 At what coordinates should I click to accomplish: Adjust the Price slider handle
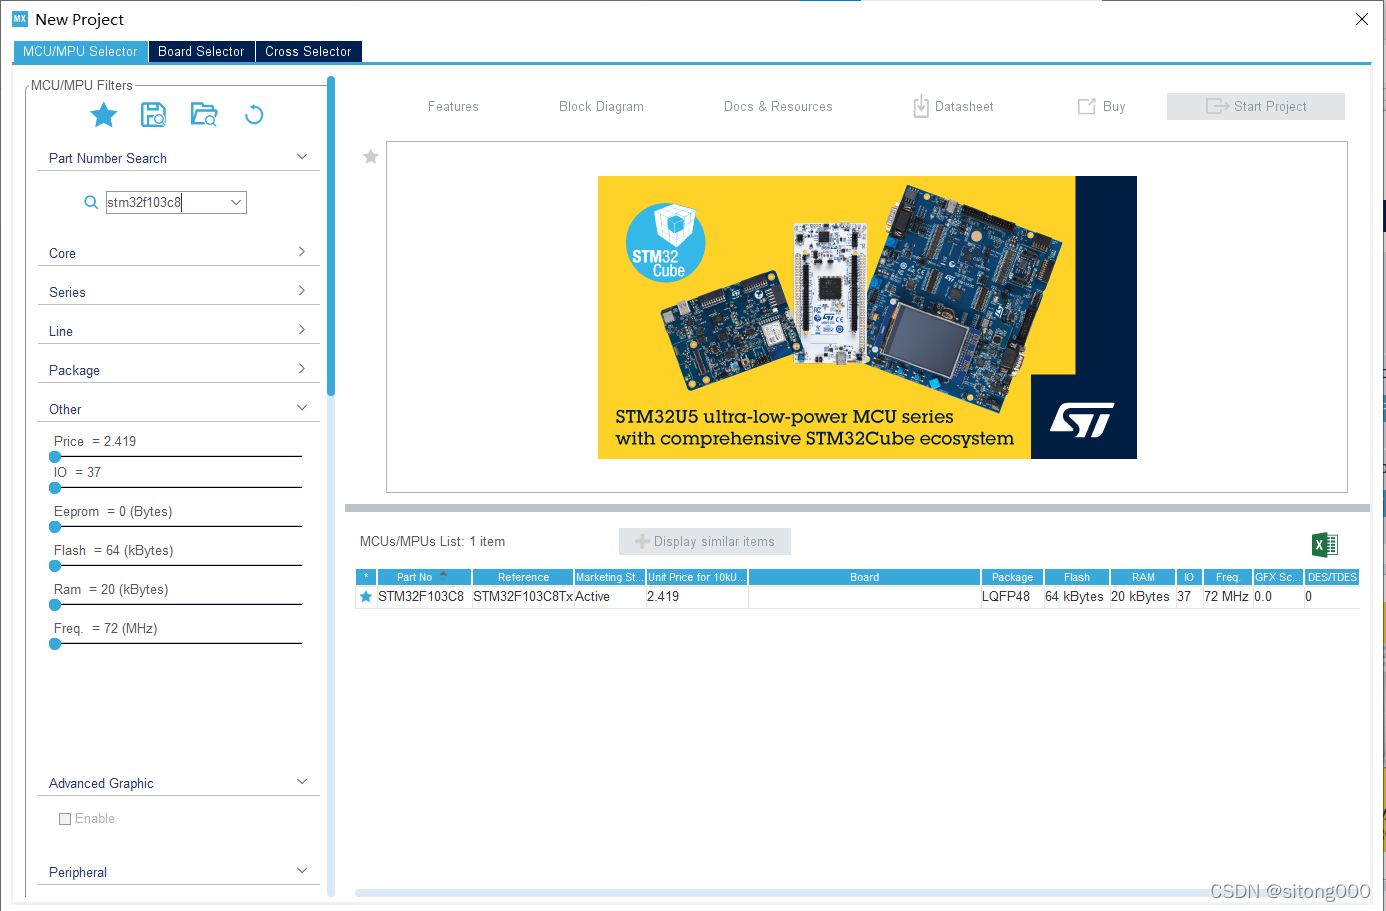[x=55, y=457]
